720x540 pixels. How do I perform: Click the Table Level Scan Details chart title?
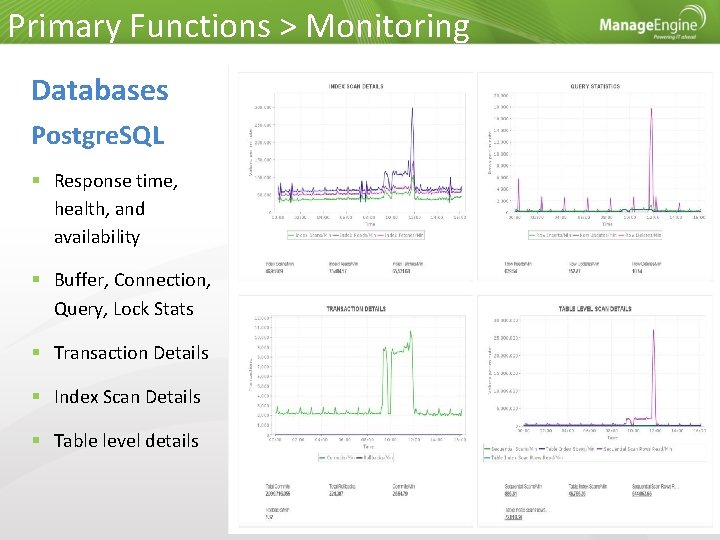pos(595,309)
